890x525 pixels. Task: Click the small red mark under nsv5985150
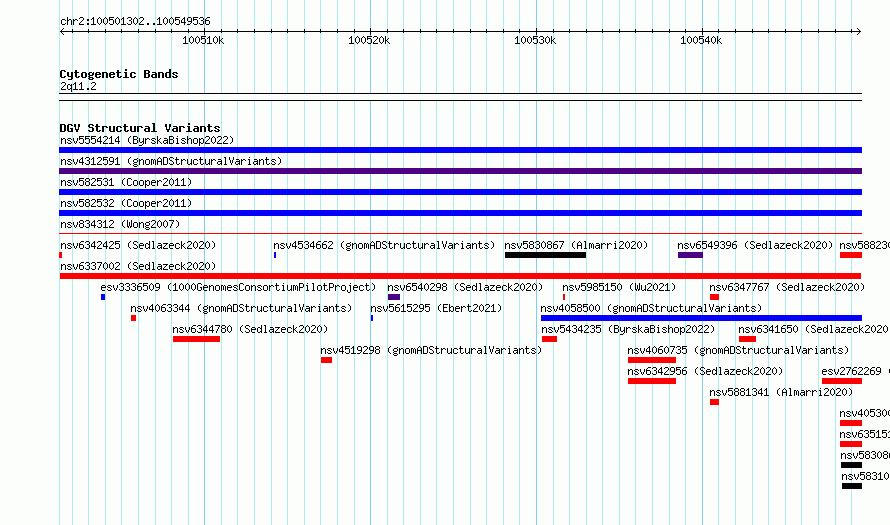(x=564, y=297)
